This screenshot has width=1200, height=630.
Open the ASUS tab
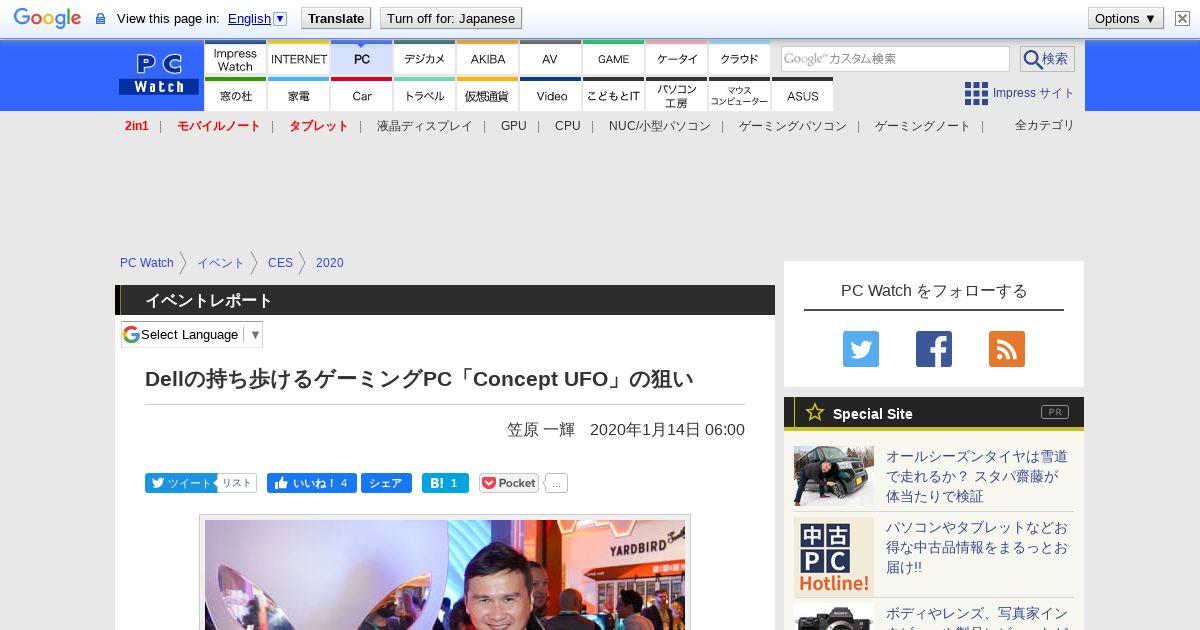(x=803, y=95)
